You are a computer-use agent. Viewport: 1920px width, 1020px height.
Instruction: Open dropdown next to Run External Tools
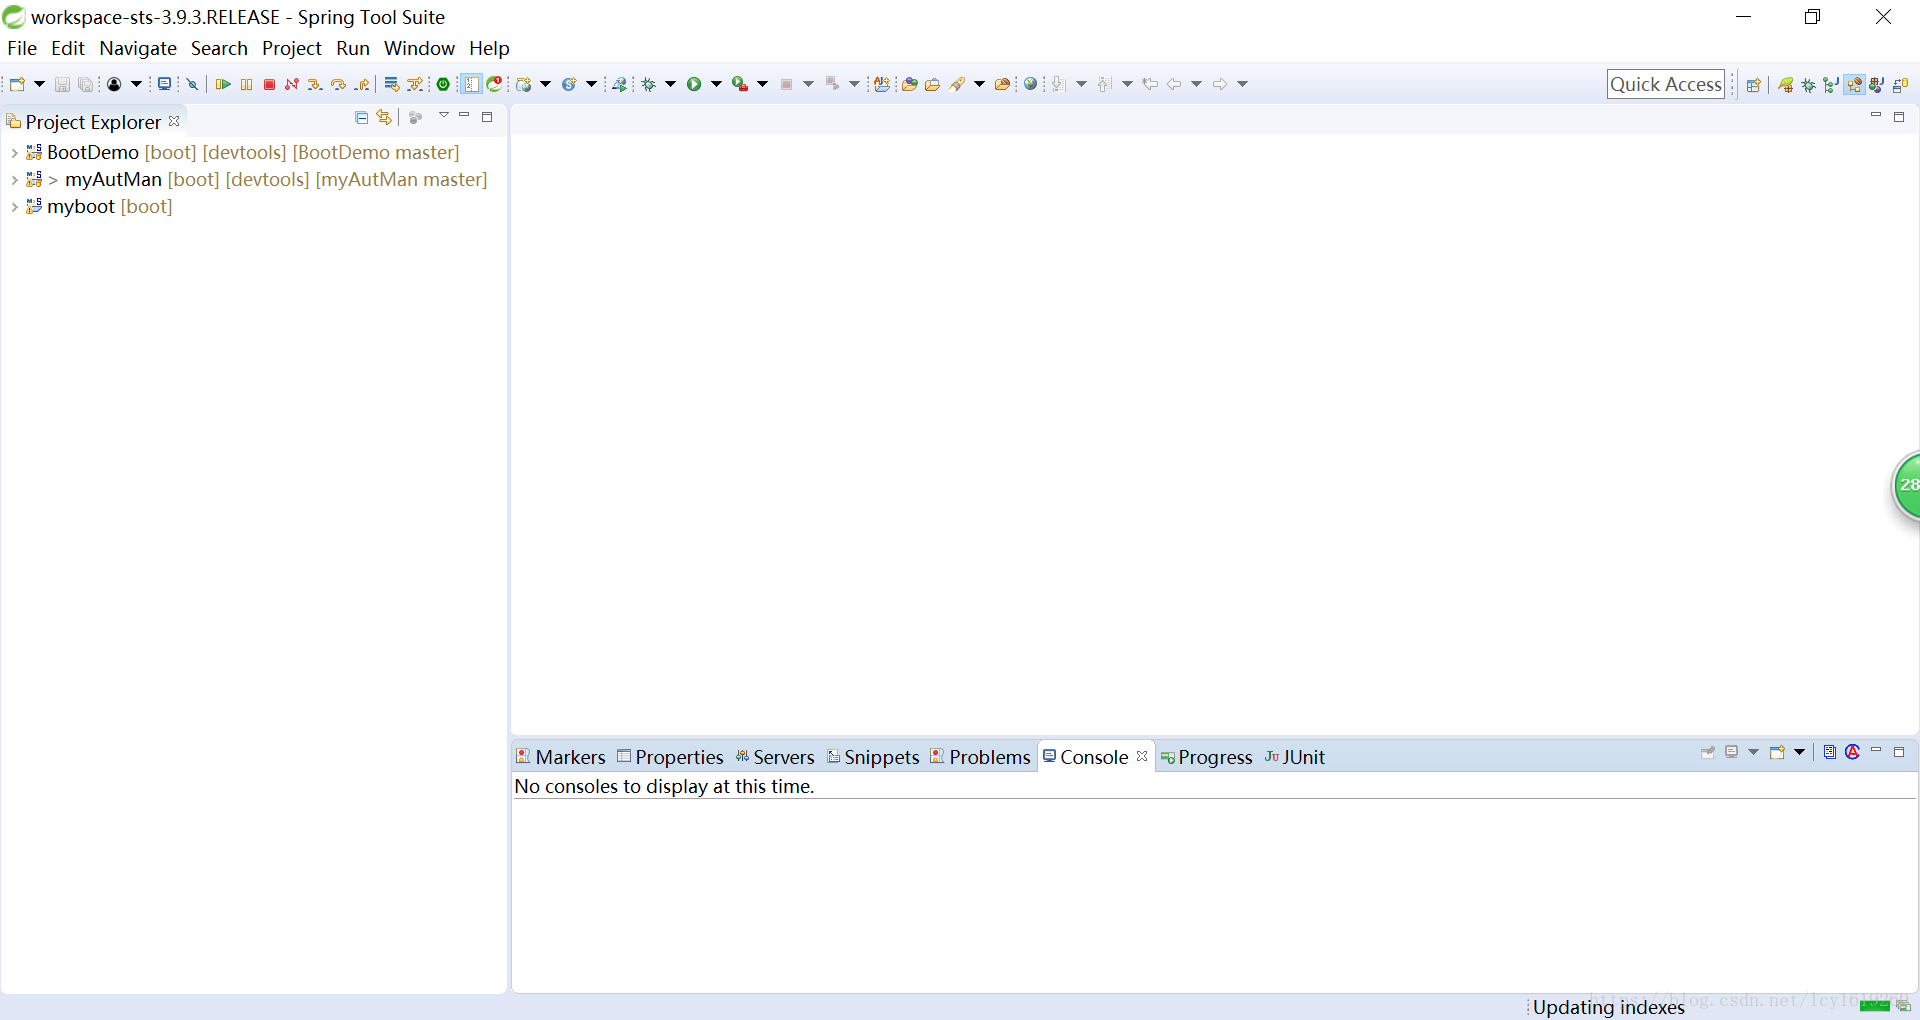click(x=762, y=84)
